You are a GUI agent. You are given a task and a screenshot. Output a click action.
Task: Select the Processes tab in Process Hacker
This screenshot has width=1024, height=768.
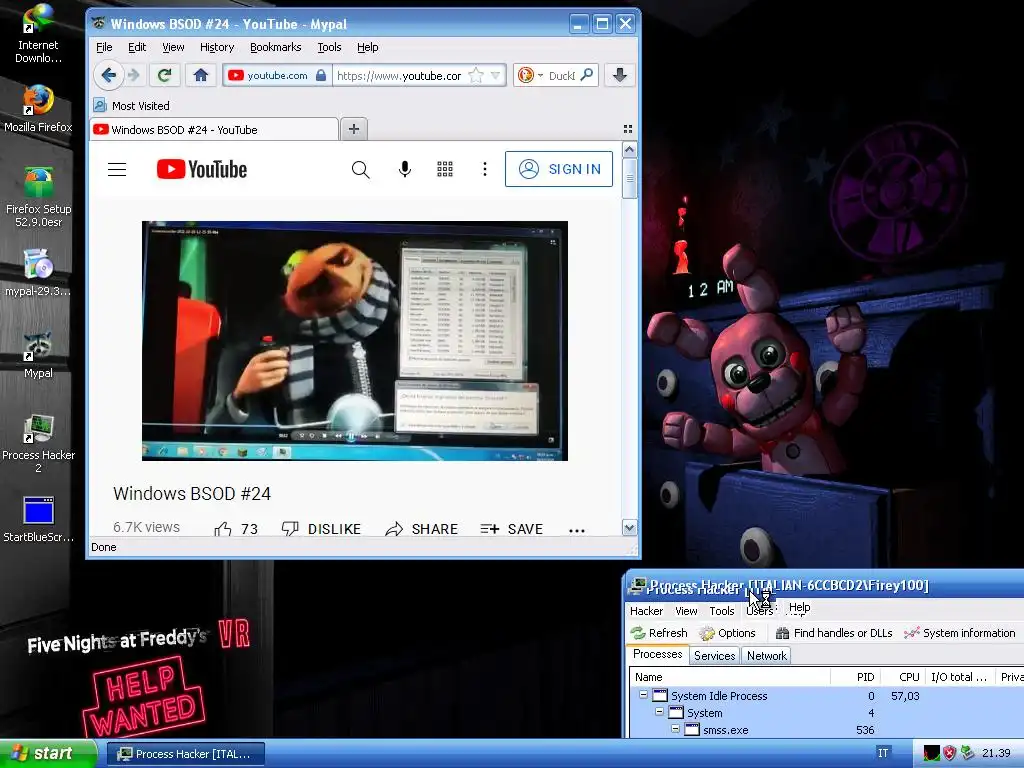pyautogui.click(x=658, y=654)
